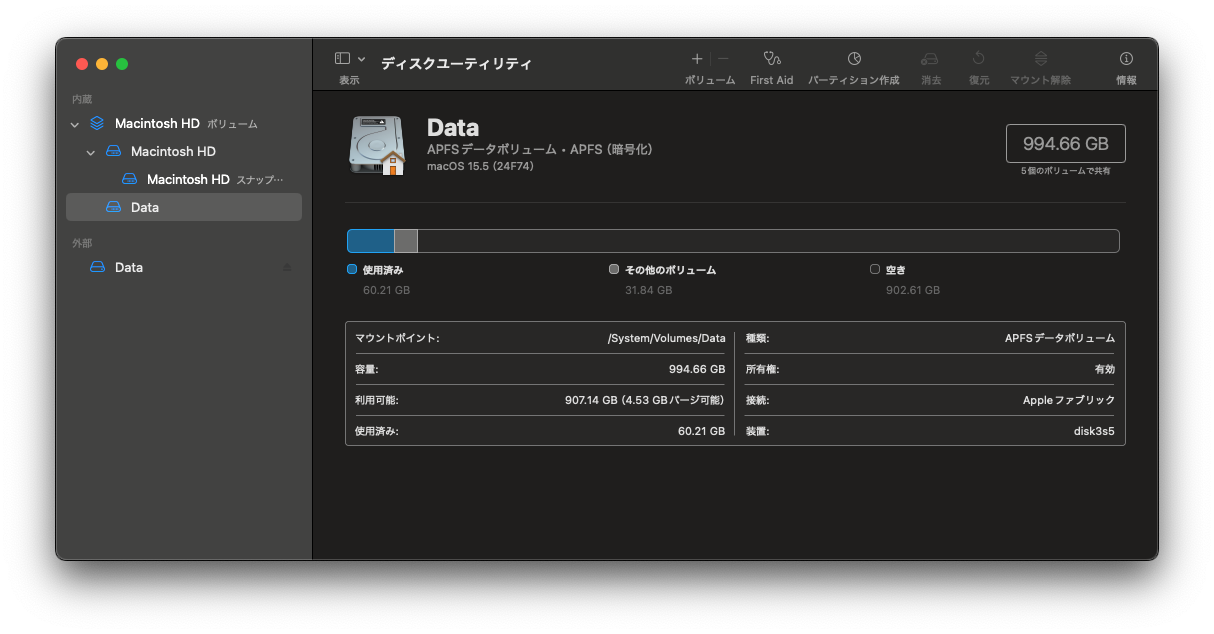Click the 内蔵 section header
Image resolution: width=1214 pixels, height=634 pixels.
pyautogui.click(x=82, y=99)
